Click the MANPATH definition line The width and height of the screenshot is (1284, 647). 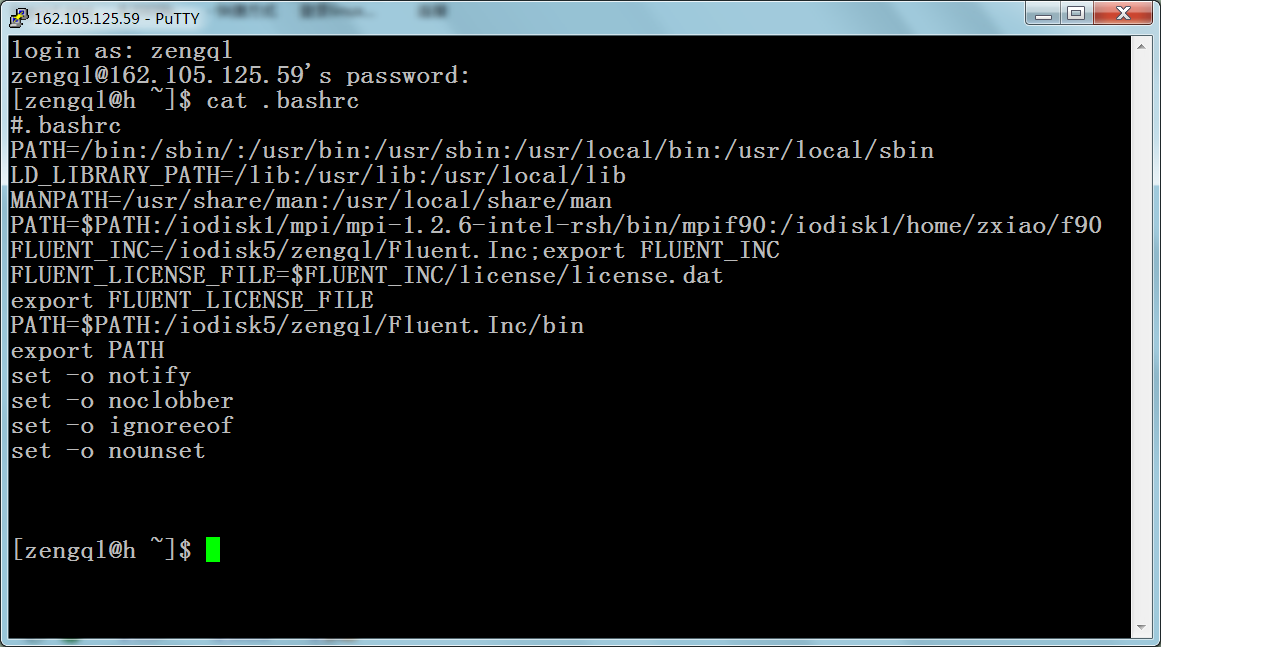coord(310,200)
